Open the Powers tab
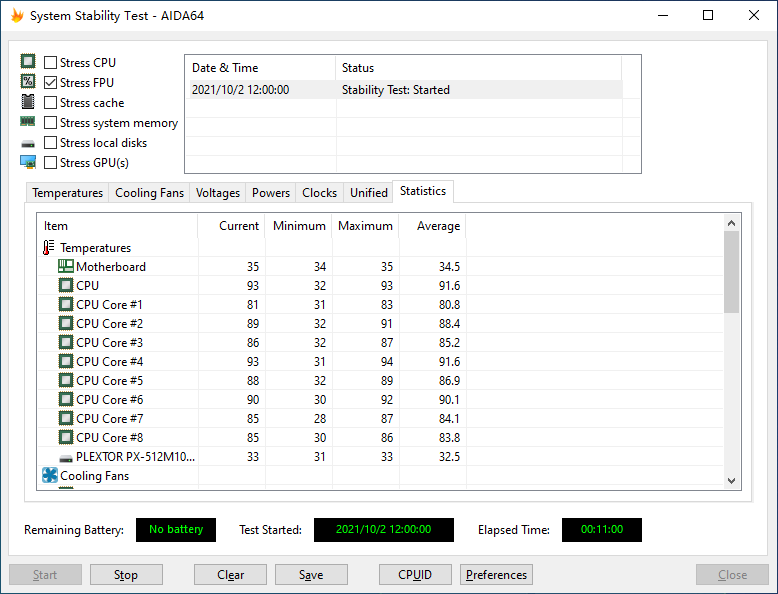This screenshot has width=778, height=594. tap(271, 193)
